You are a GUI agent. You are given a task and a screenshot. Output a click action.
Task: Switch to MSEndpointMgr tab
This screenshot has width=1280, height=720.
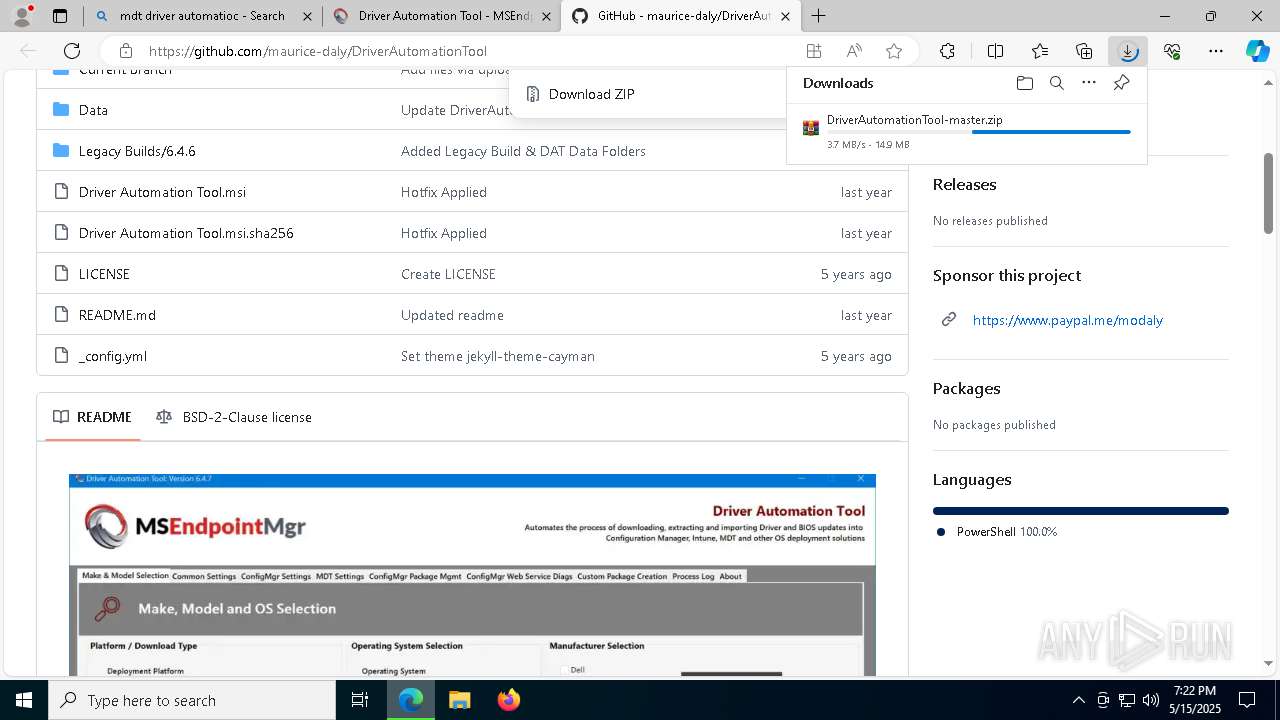(x=441, y=16)
